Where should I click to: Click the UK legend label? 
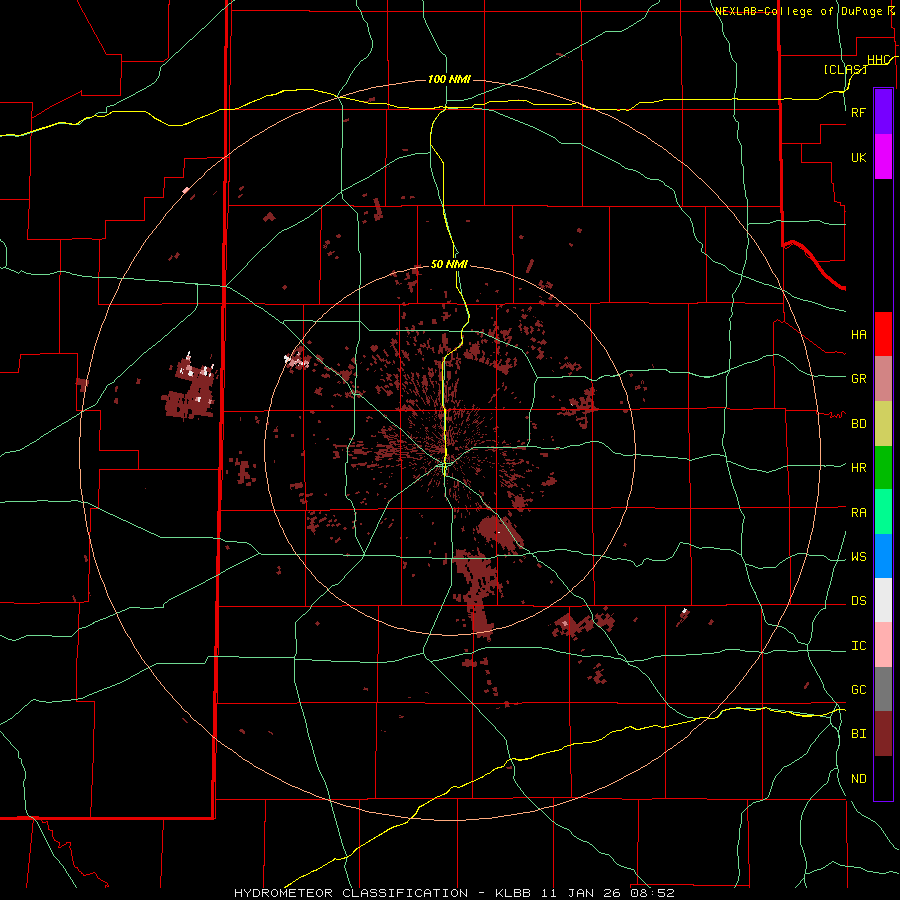pos(859,157)
